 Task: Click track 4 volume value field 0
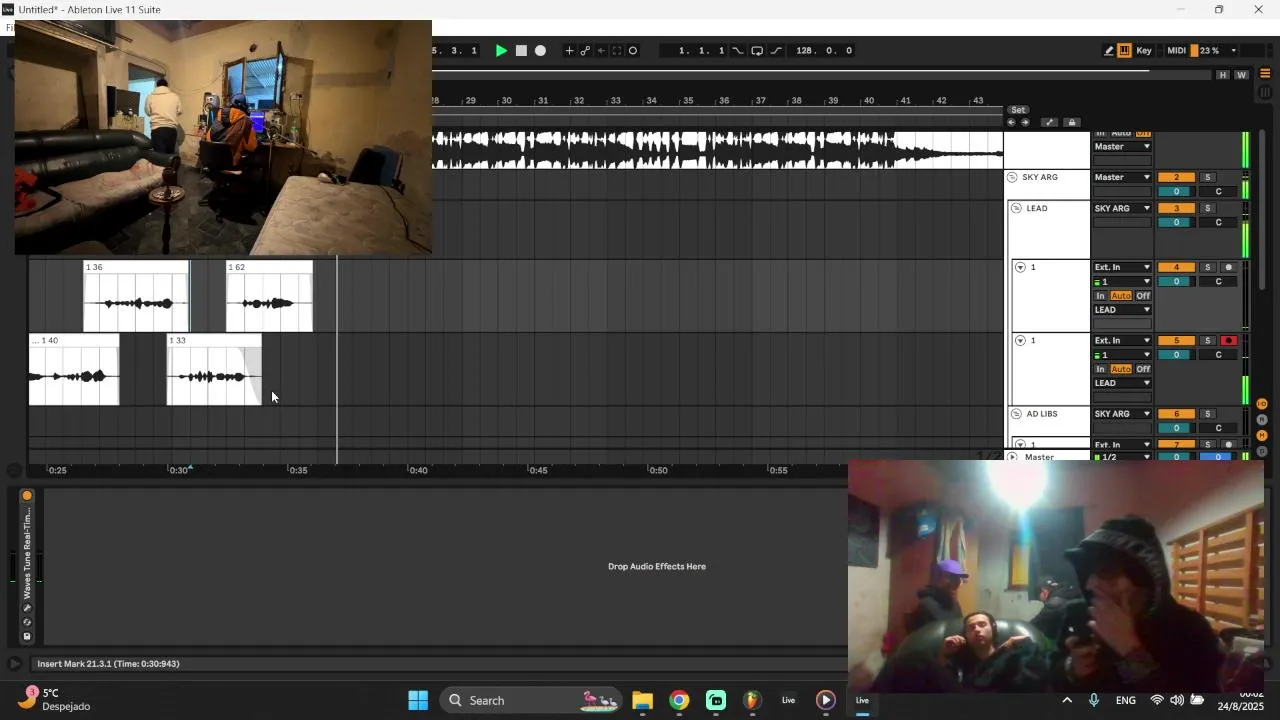coord(1176,282)
